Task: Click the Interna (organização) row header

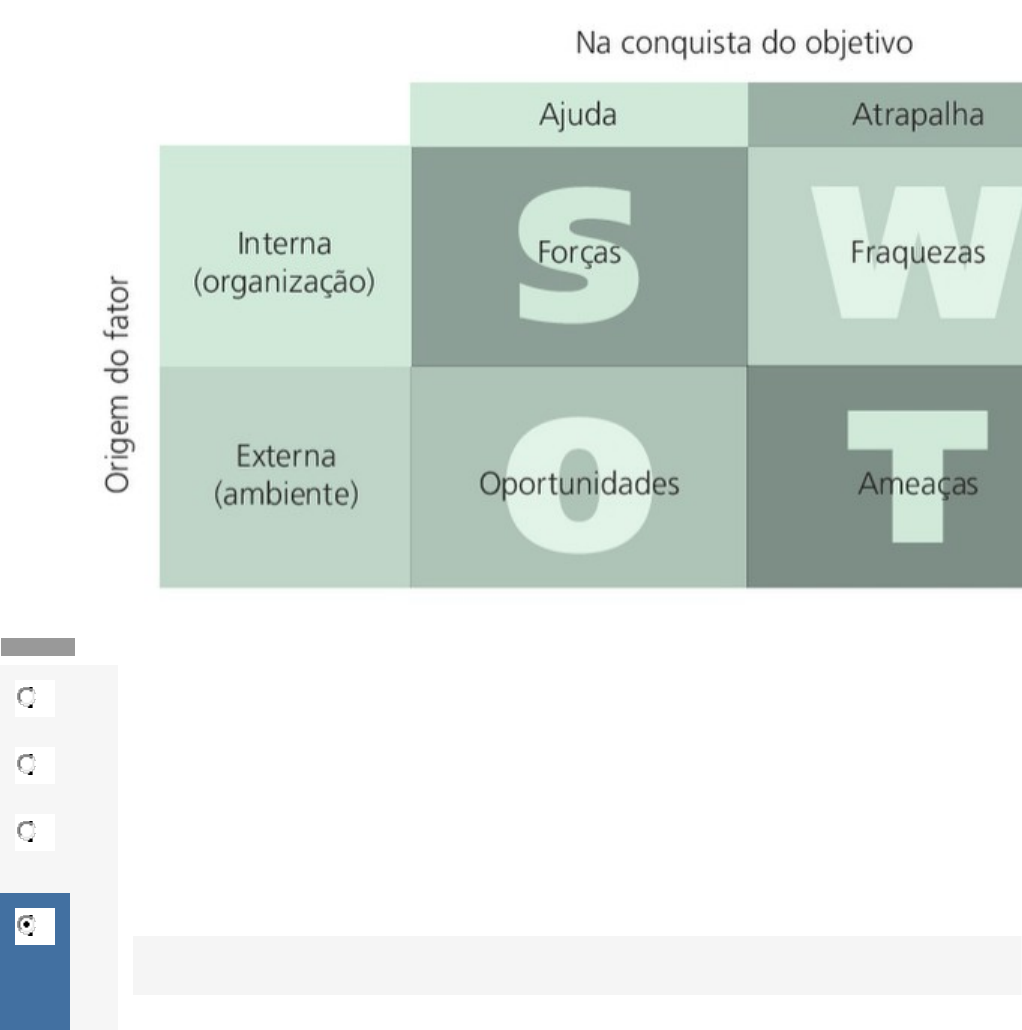Action: pyautogui.click(x=285, y=263)
